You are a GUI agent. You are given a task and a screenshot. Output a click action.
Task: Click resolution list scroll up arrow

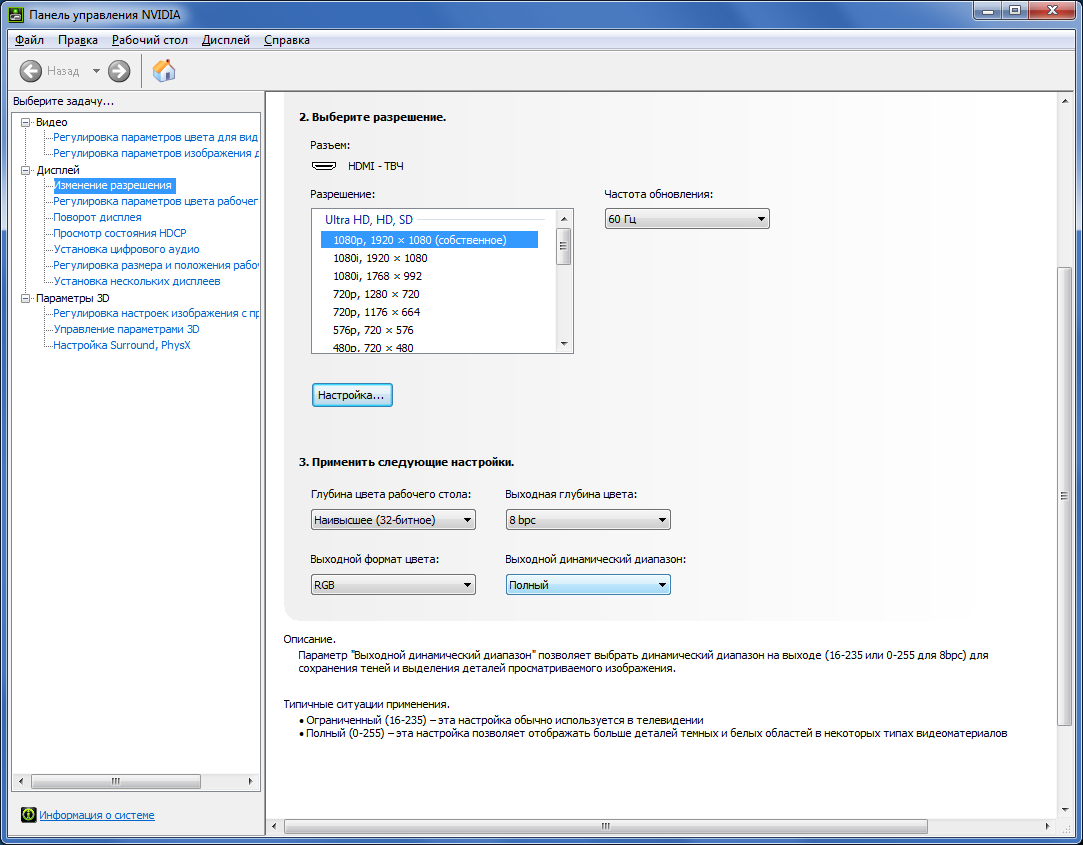click(564, 218)
